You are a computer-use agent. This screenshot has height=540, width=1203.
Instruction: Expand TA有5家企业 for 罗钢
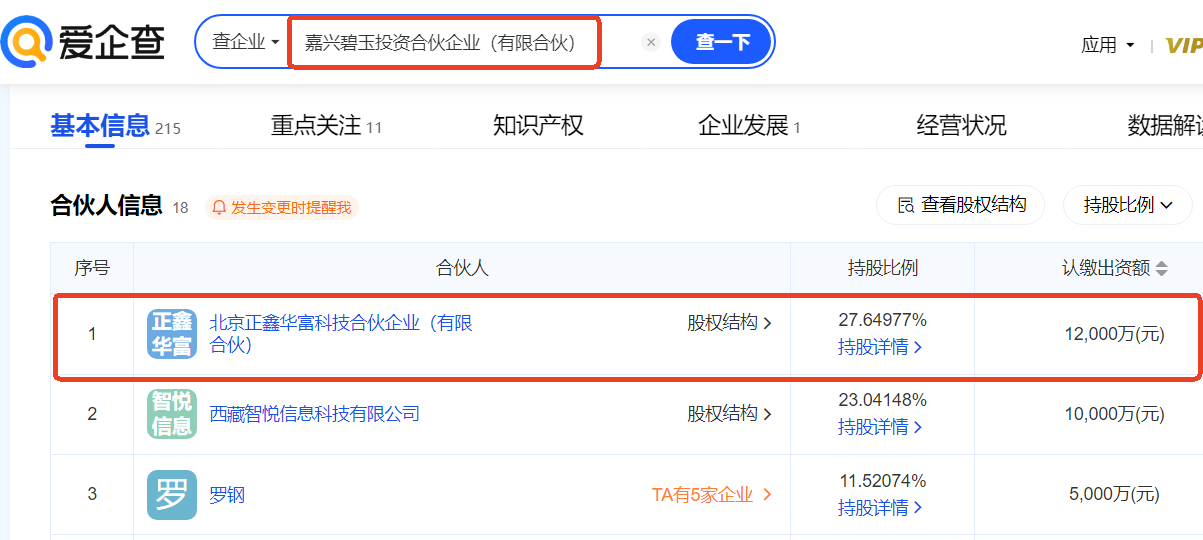[711, 494]
